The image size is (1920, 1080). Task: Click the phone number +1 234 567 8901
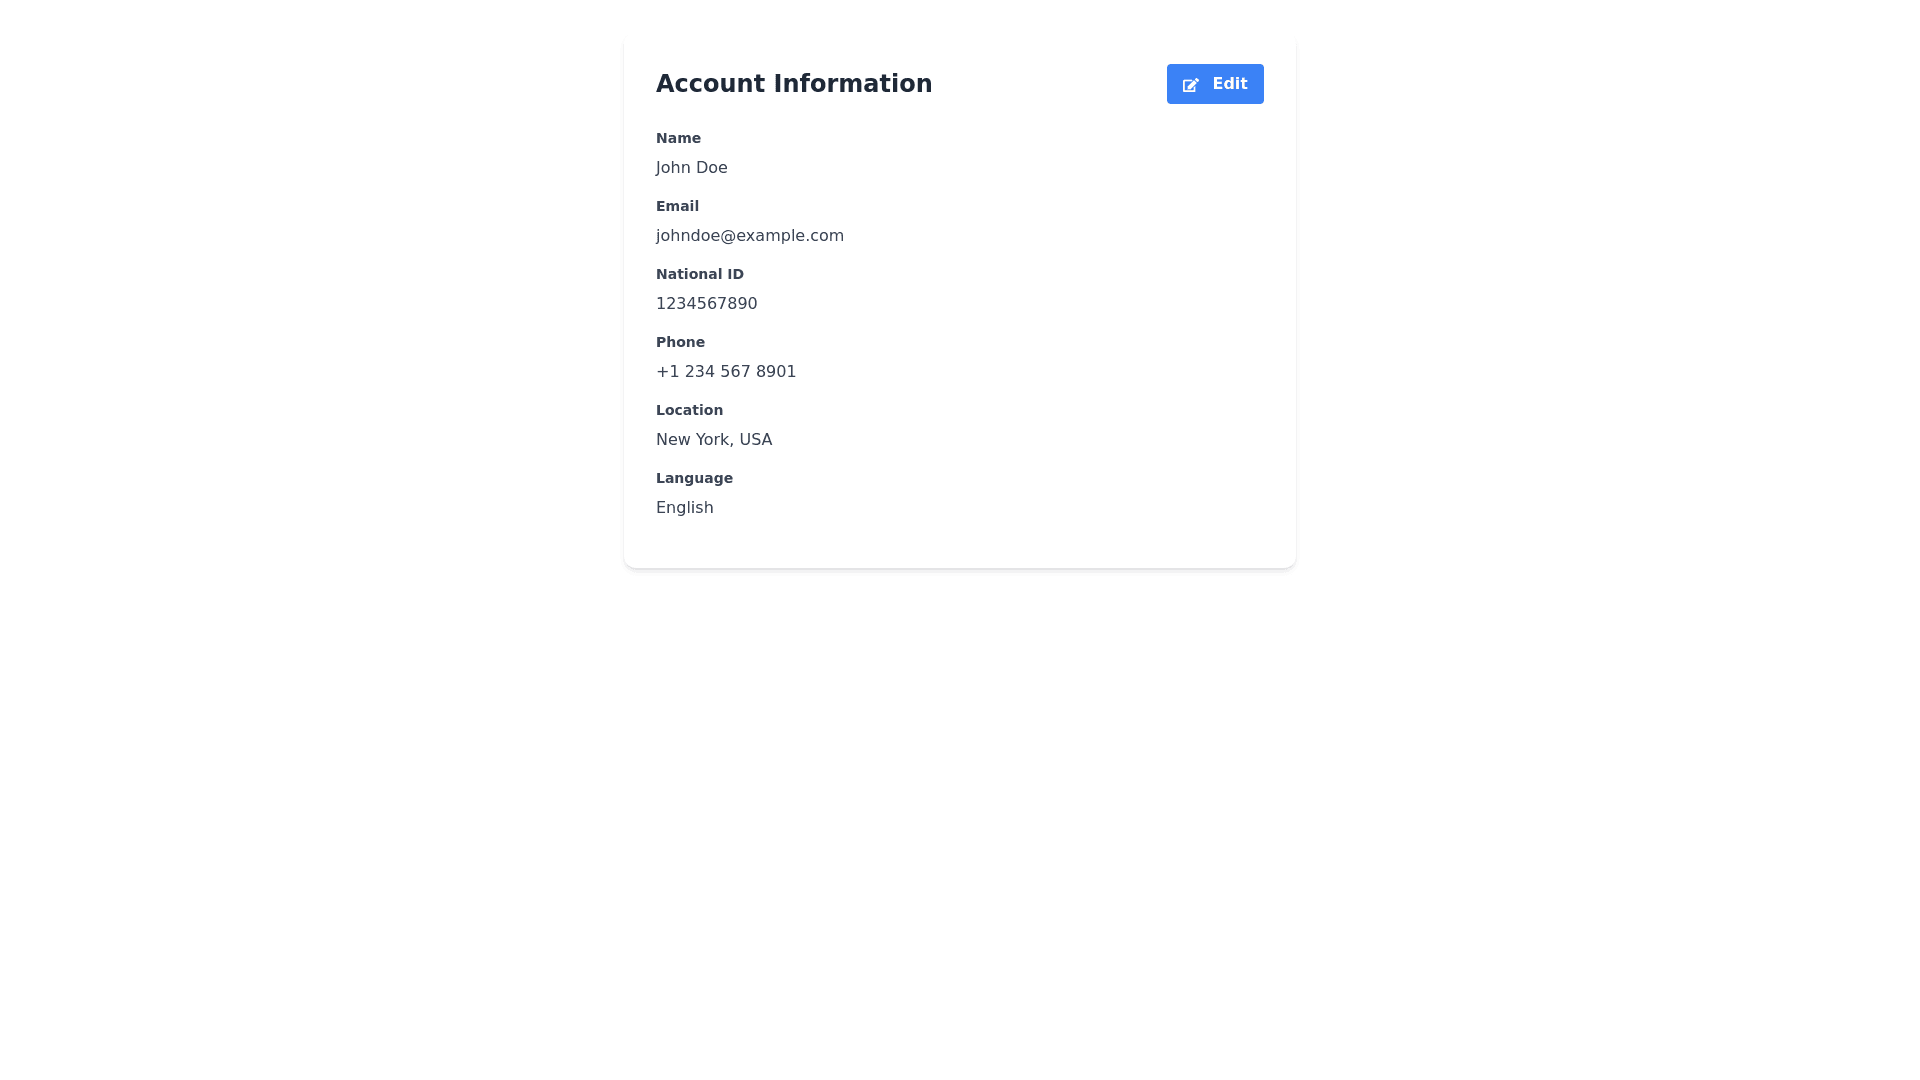725,372
